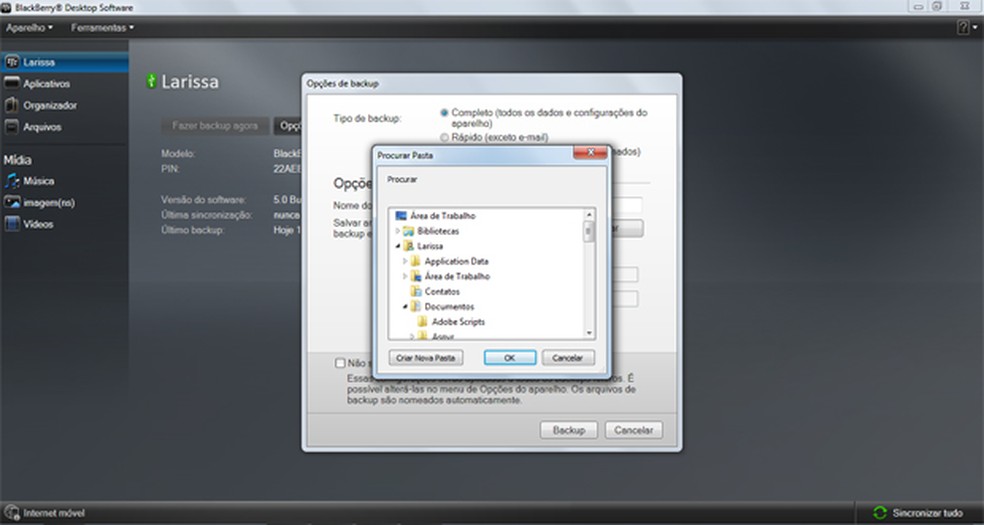The width and height of the screenshot is (984, 525).
Task: Click OK in Procurar Pasta dialog
Action: coord(510,358)
